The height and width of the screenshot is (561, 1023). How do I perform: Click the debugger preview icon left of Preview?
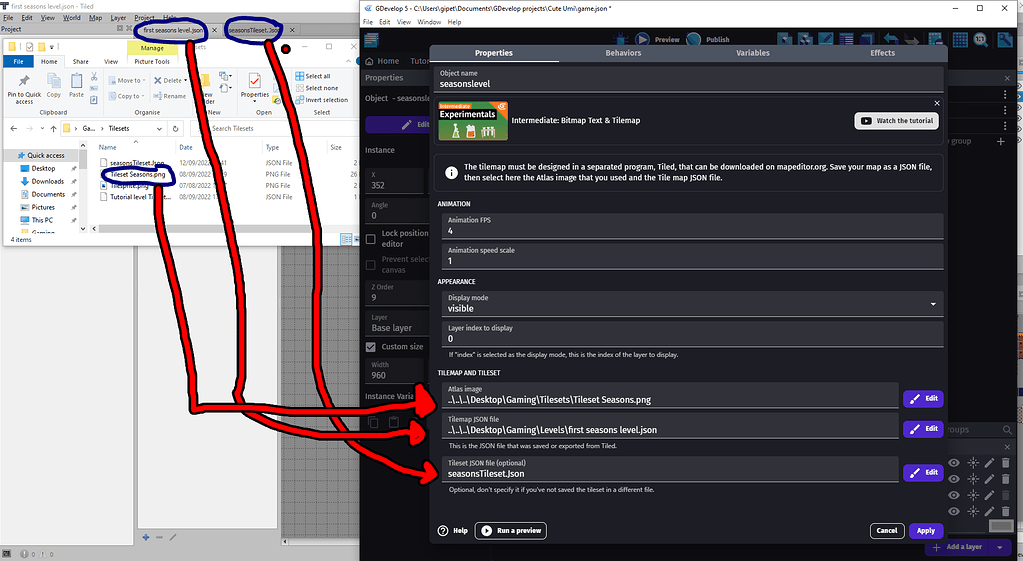(x=620, y=40)
